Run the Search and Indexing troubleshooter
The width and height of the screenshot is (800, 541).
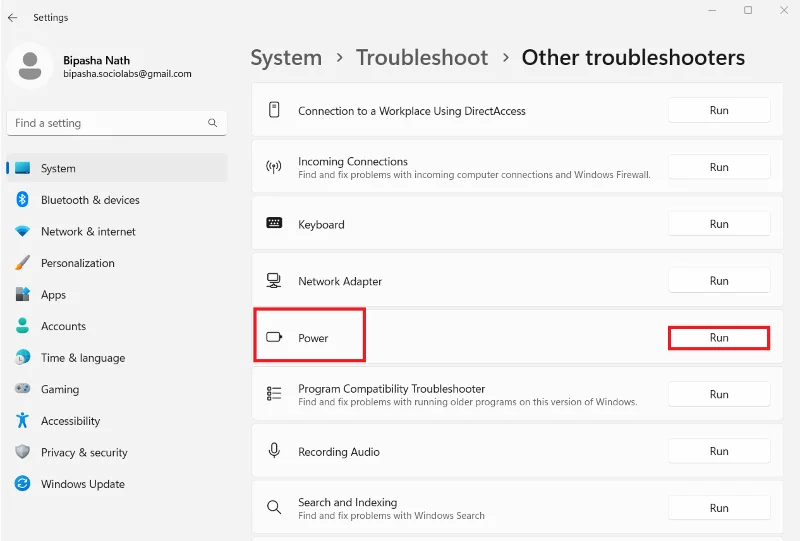(719, 508)
